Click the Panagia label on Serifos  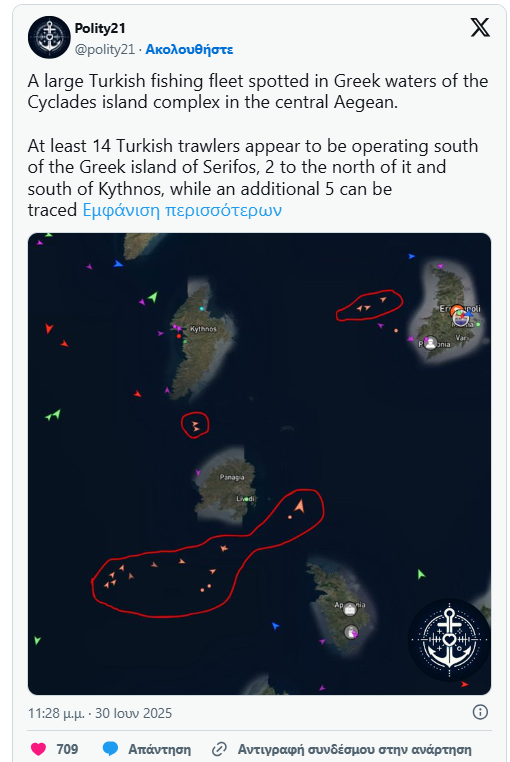pos(232,477)
